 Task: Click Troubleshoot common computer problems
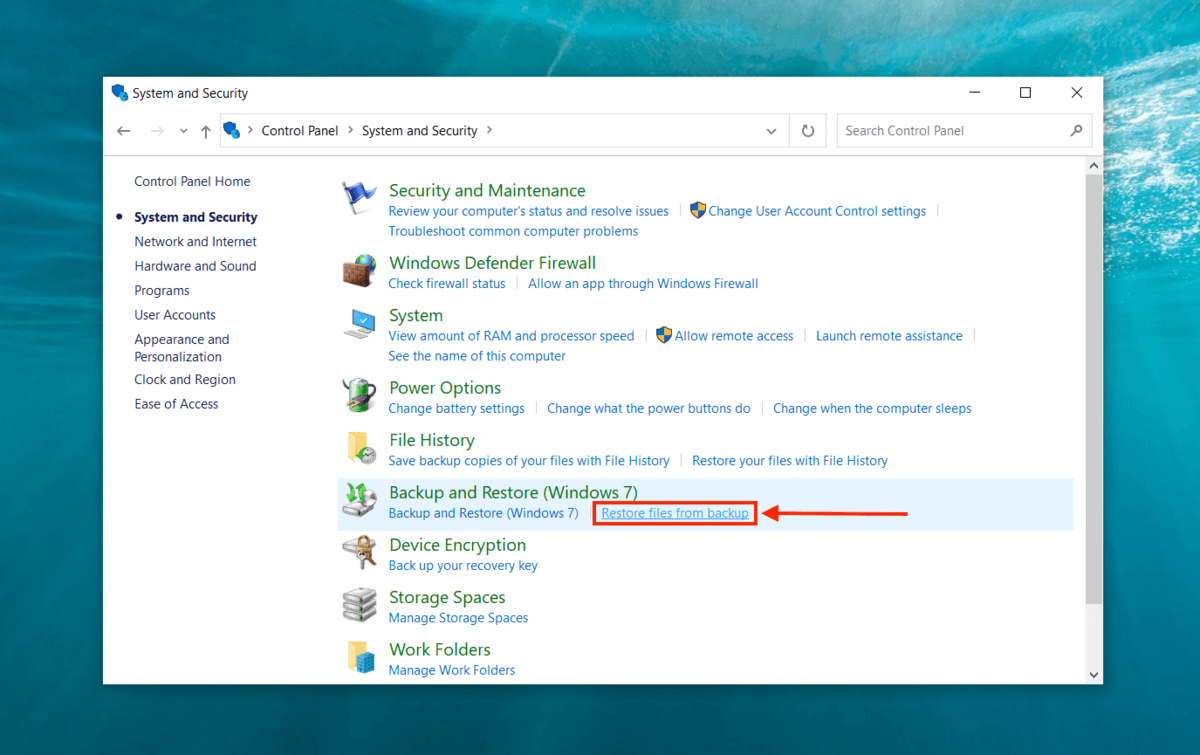point(513,231)
